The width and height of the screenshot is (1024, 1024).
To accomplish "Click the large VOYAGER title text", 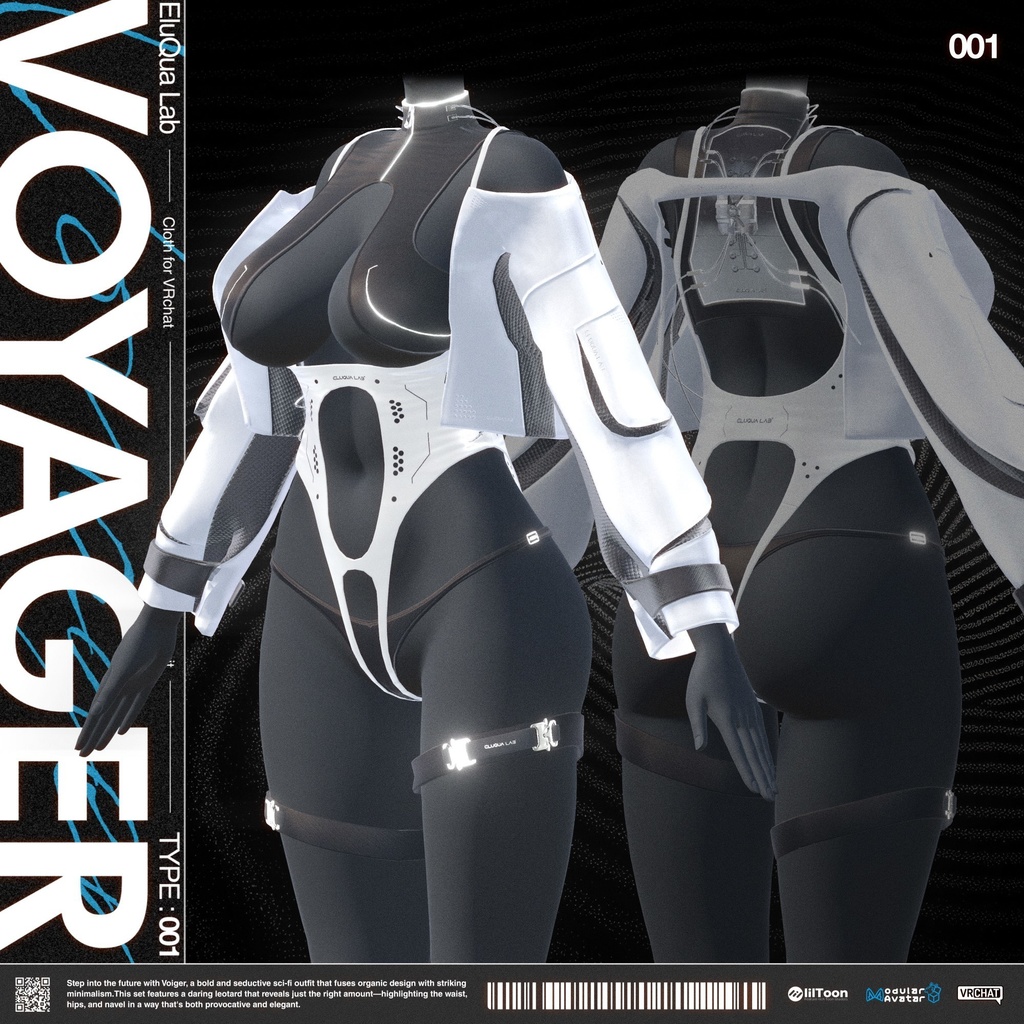I will (75, 480).
